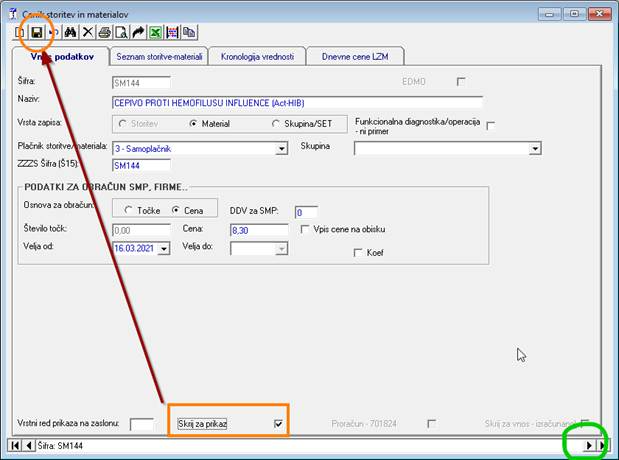Viewport: 619px width, 460px height.
Task: Check the 'Koef' checkbox
Action: [358, 253]
